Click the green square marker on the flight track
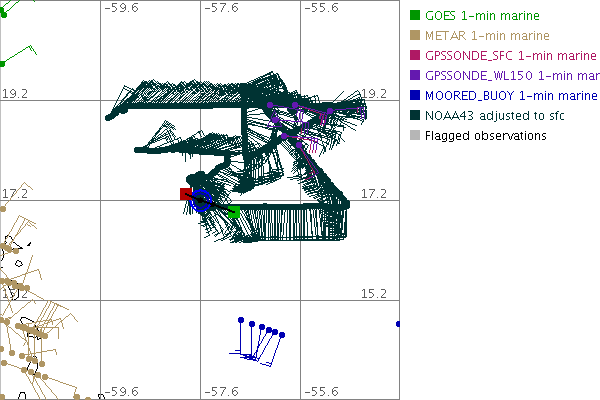This screenshot has width=600, height=400. 233,211
